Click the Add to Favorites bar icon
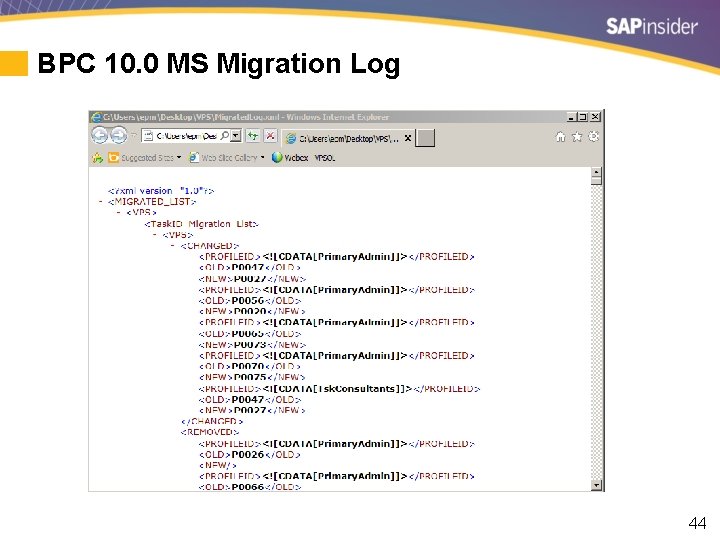The image size is (720, 540). [97, 158]
